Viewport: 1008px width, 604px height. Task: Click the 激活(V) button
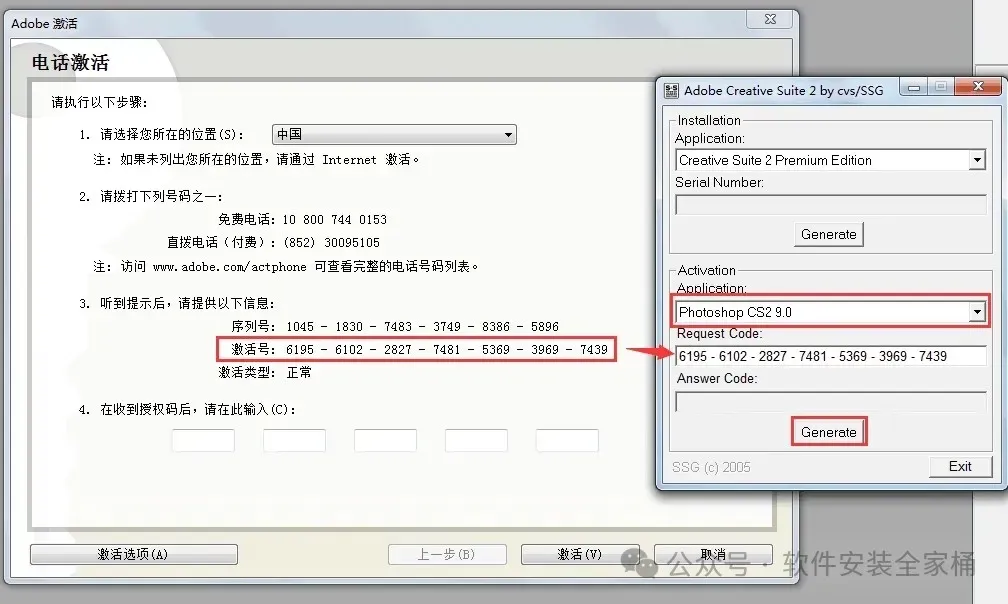coord(579,554)
